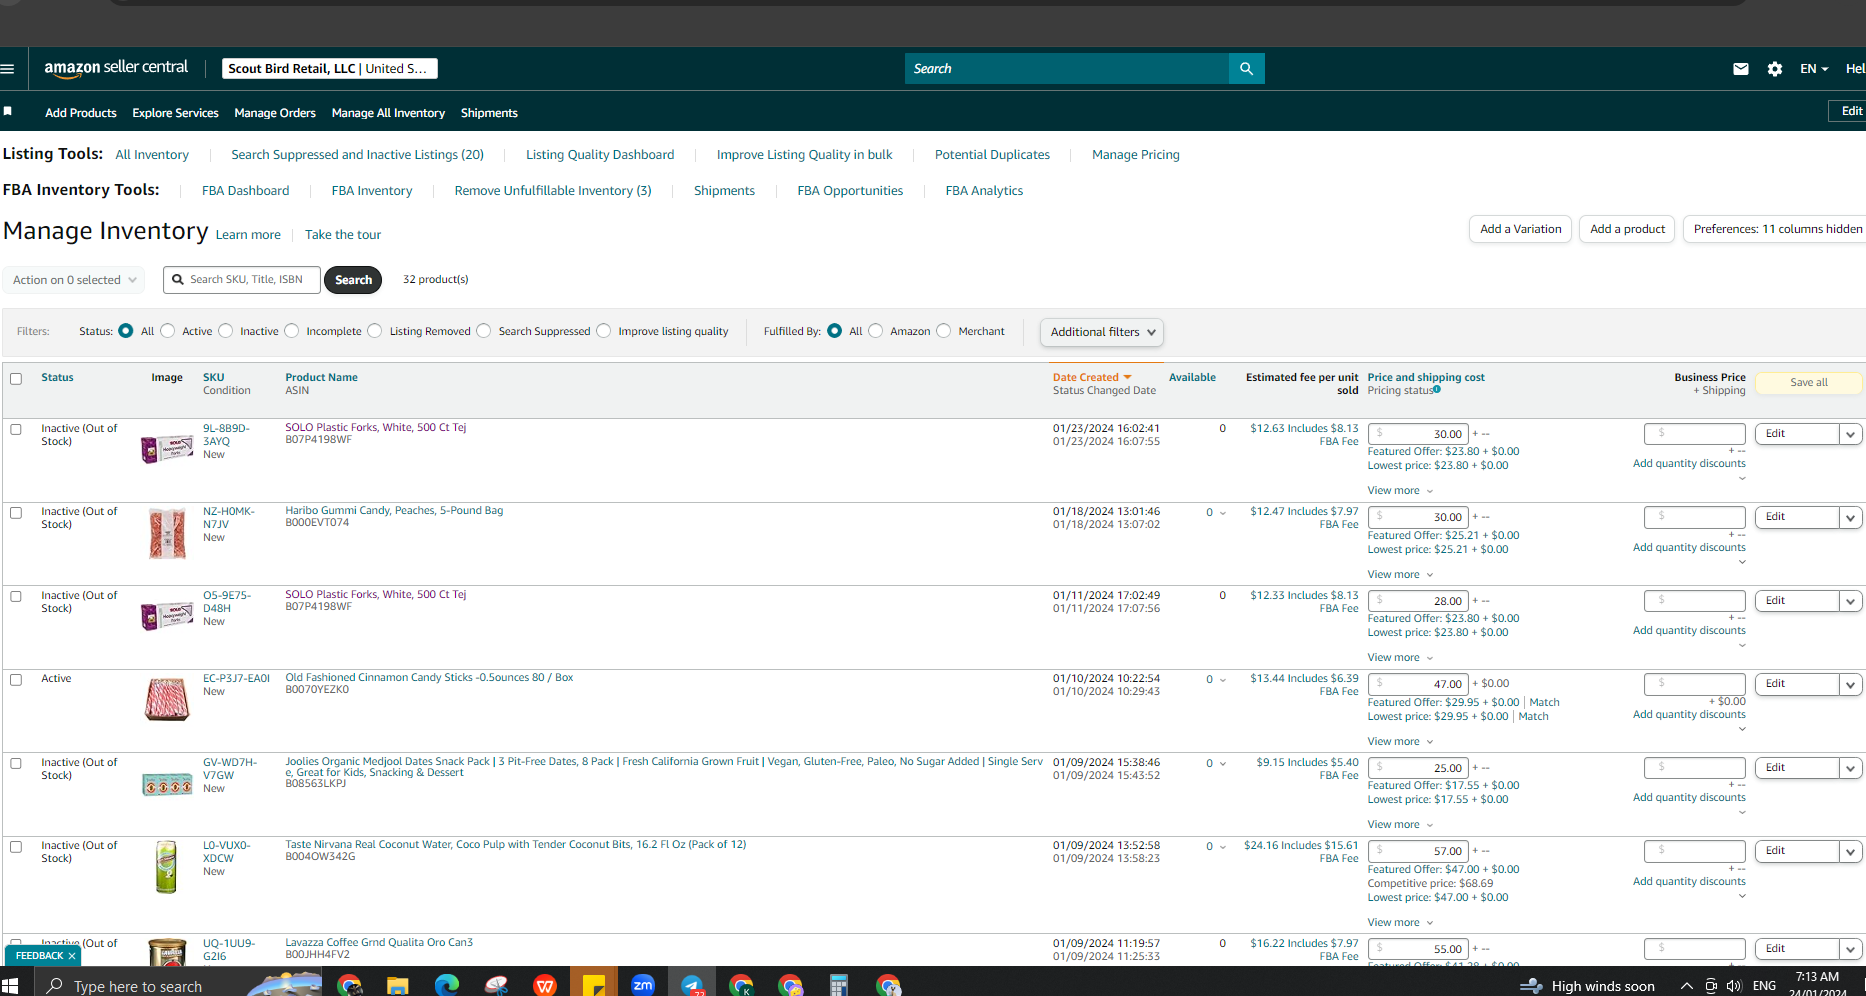Open the Windows Start menu

10,986
